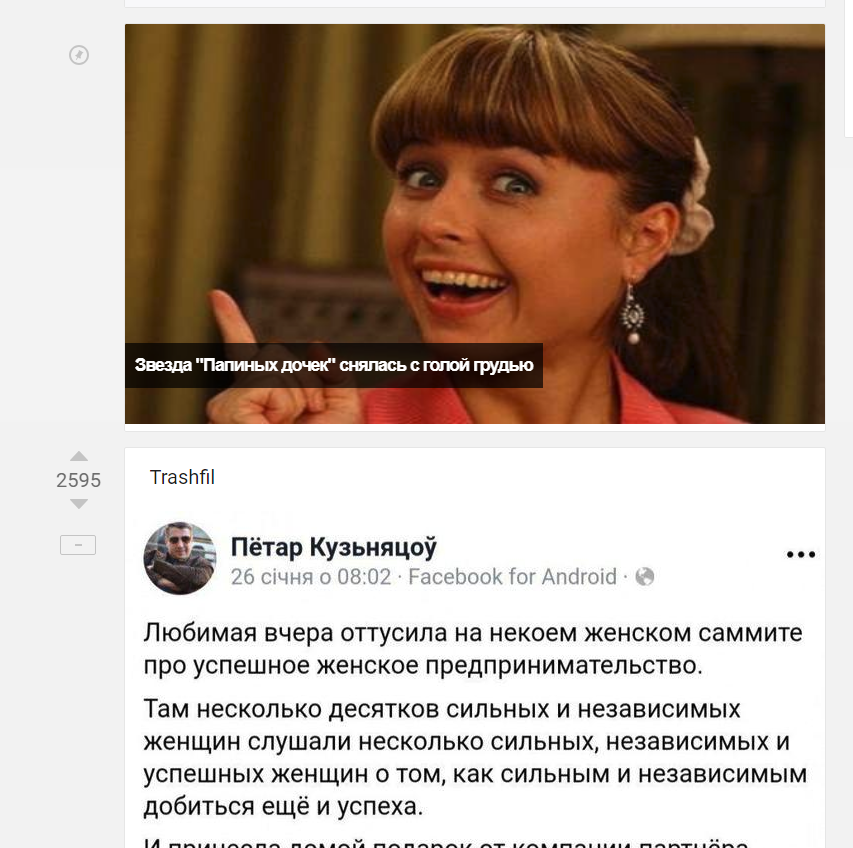Click the partially visible line starting И принесла
This screenshot has width=853, height=848.
coord(446,843)
